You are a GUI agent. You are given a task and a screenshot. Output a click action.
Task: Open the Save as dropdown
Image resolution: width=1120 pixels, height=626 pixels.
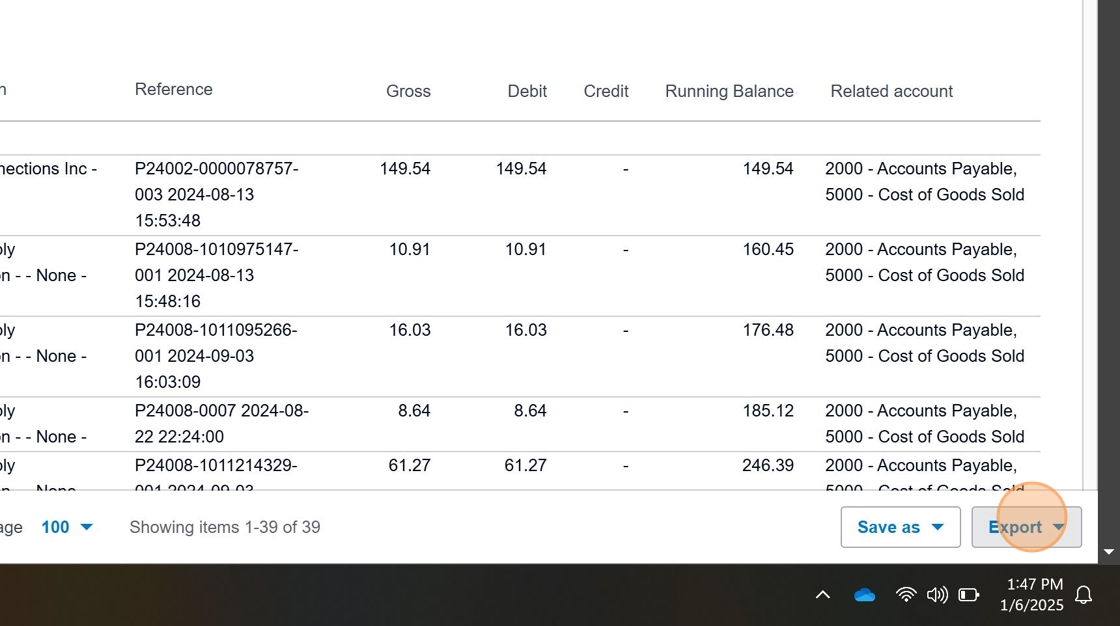900,527
